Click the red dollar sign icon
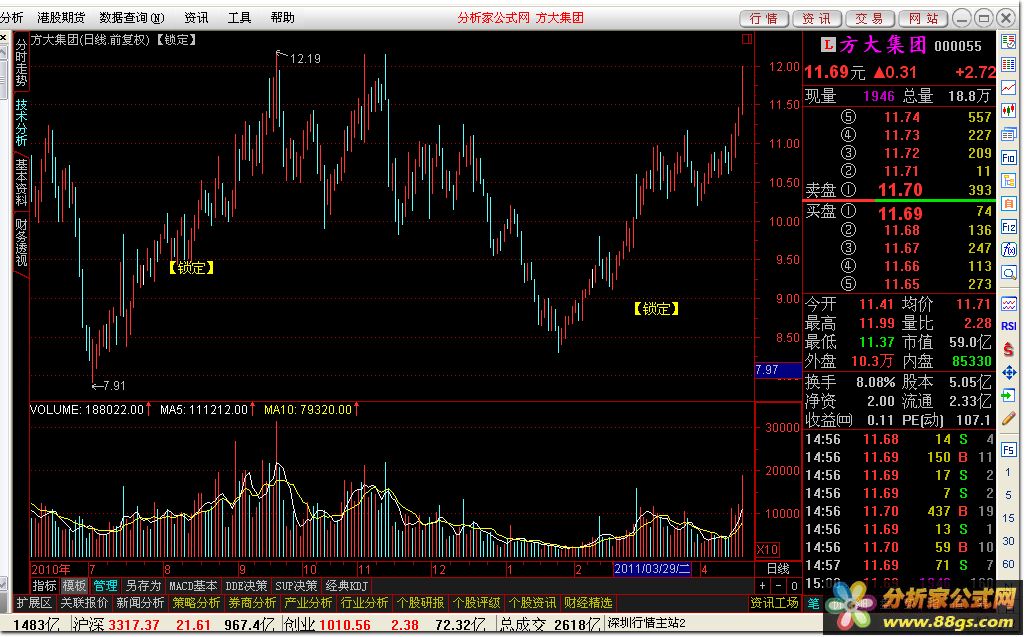This screenshot has height=637, width=1025. (x=1009, y=349)
